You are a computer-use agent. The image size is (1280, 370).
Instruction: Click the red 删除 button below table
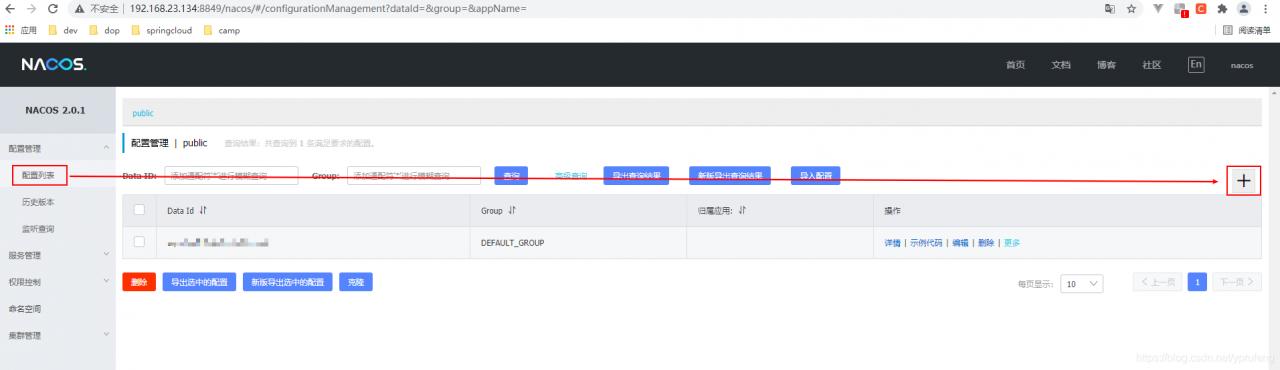pyautogui.click(x=139, y=282)
